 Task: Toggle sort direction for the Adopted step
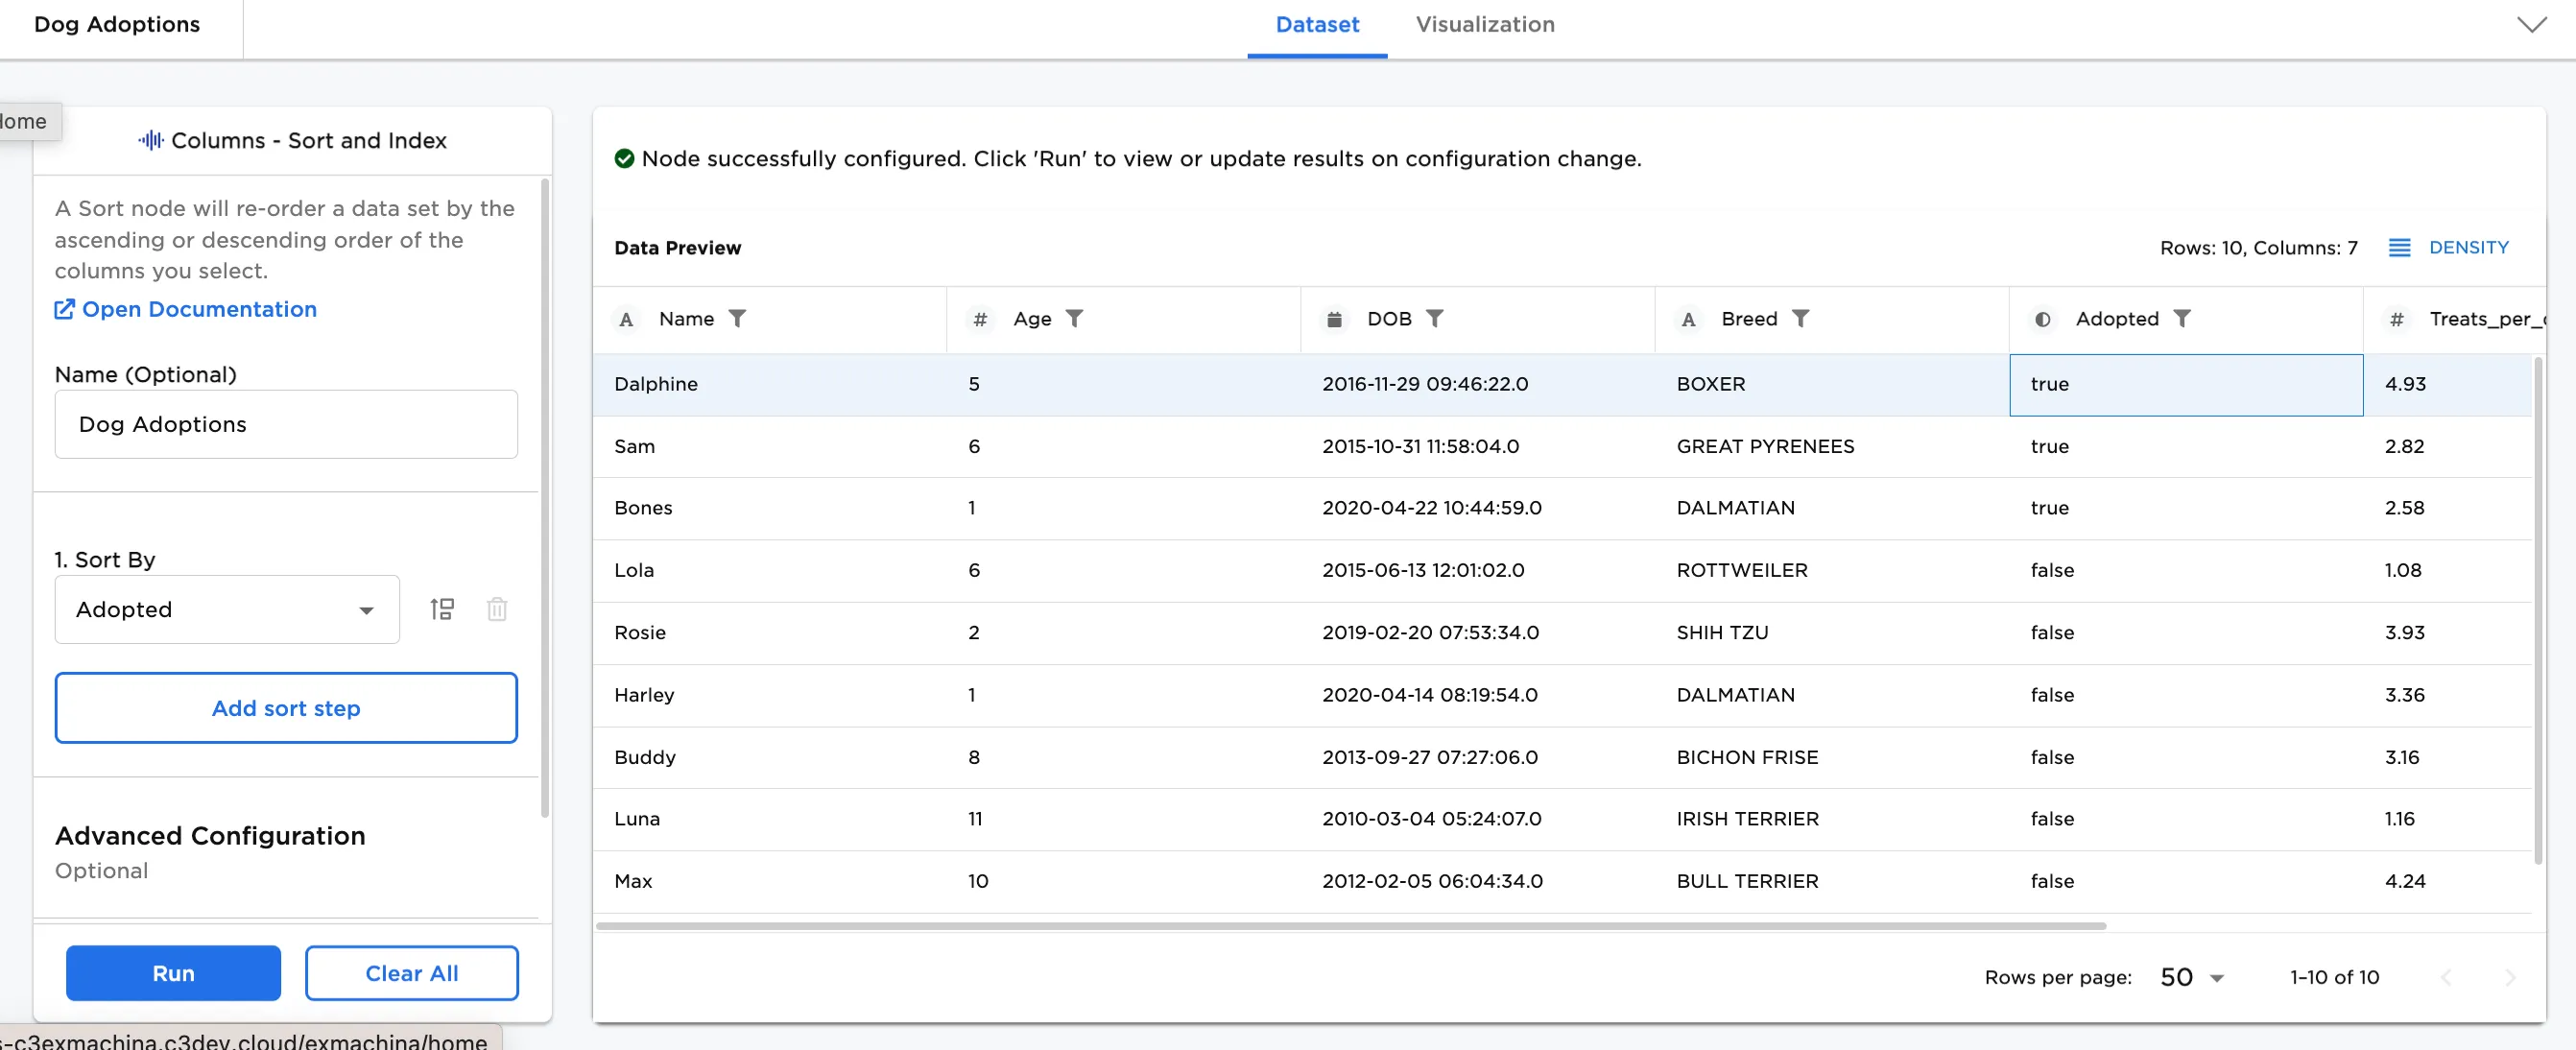443,609
